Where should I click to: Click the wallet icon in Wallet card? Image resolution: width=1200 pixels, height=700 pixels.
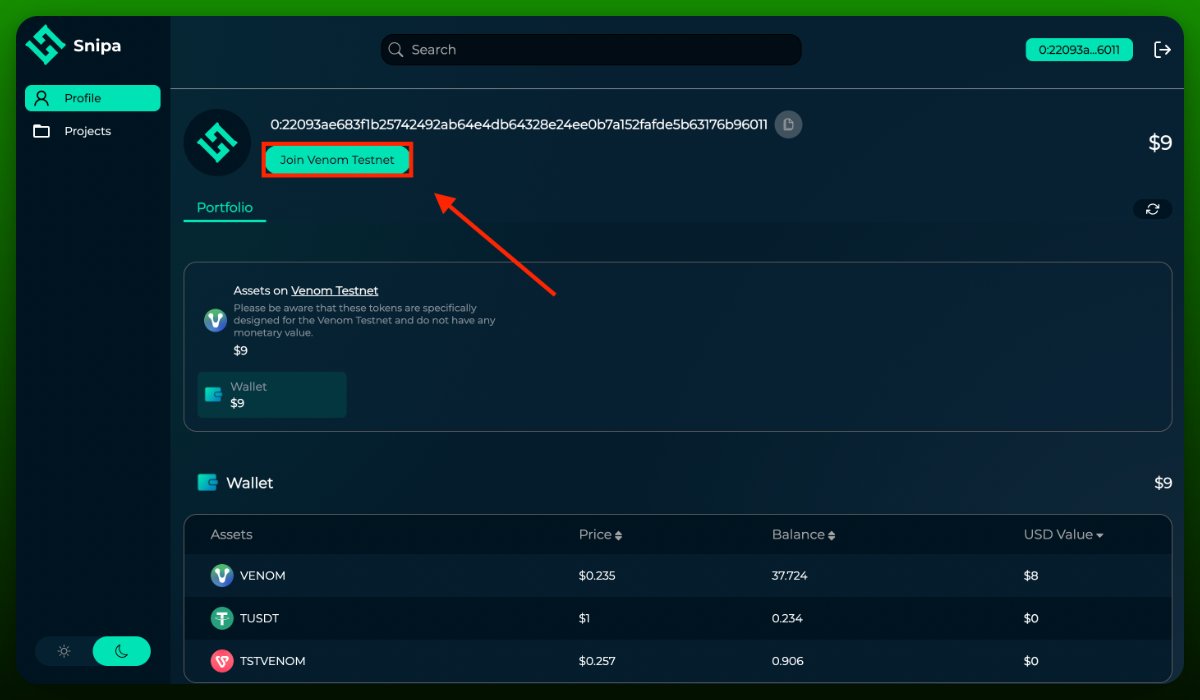[x=213, y=394]
